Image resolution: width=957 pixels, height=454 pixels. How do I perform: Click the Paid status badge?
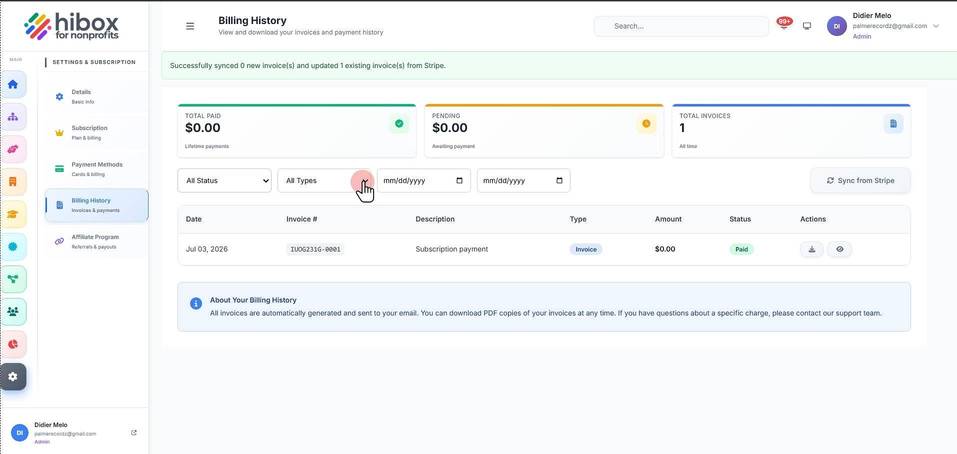pos(742,249)
